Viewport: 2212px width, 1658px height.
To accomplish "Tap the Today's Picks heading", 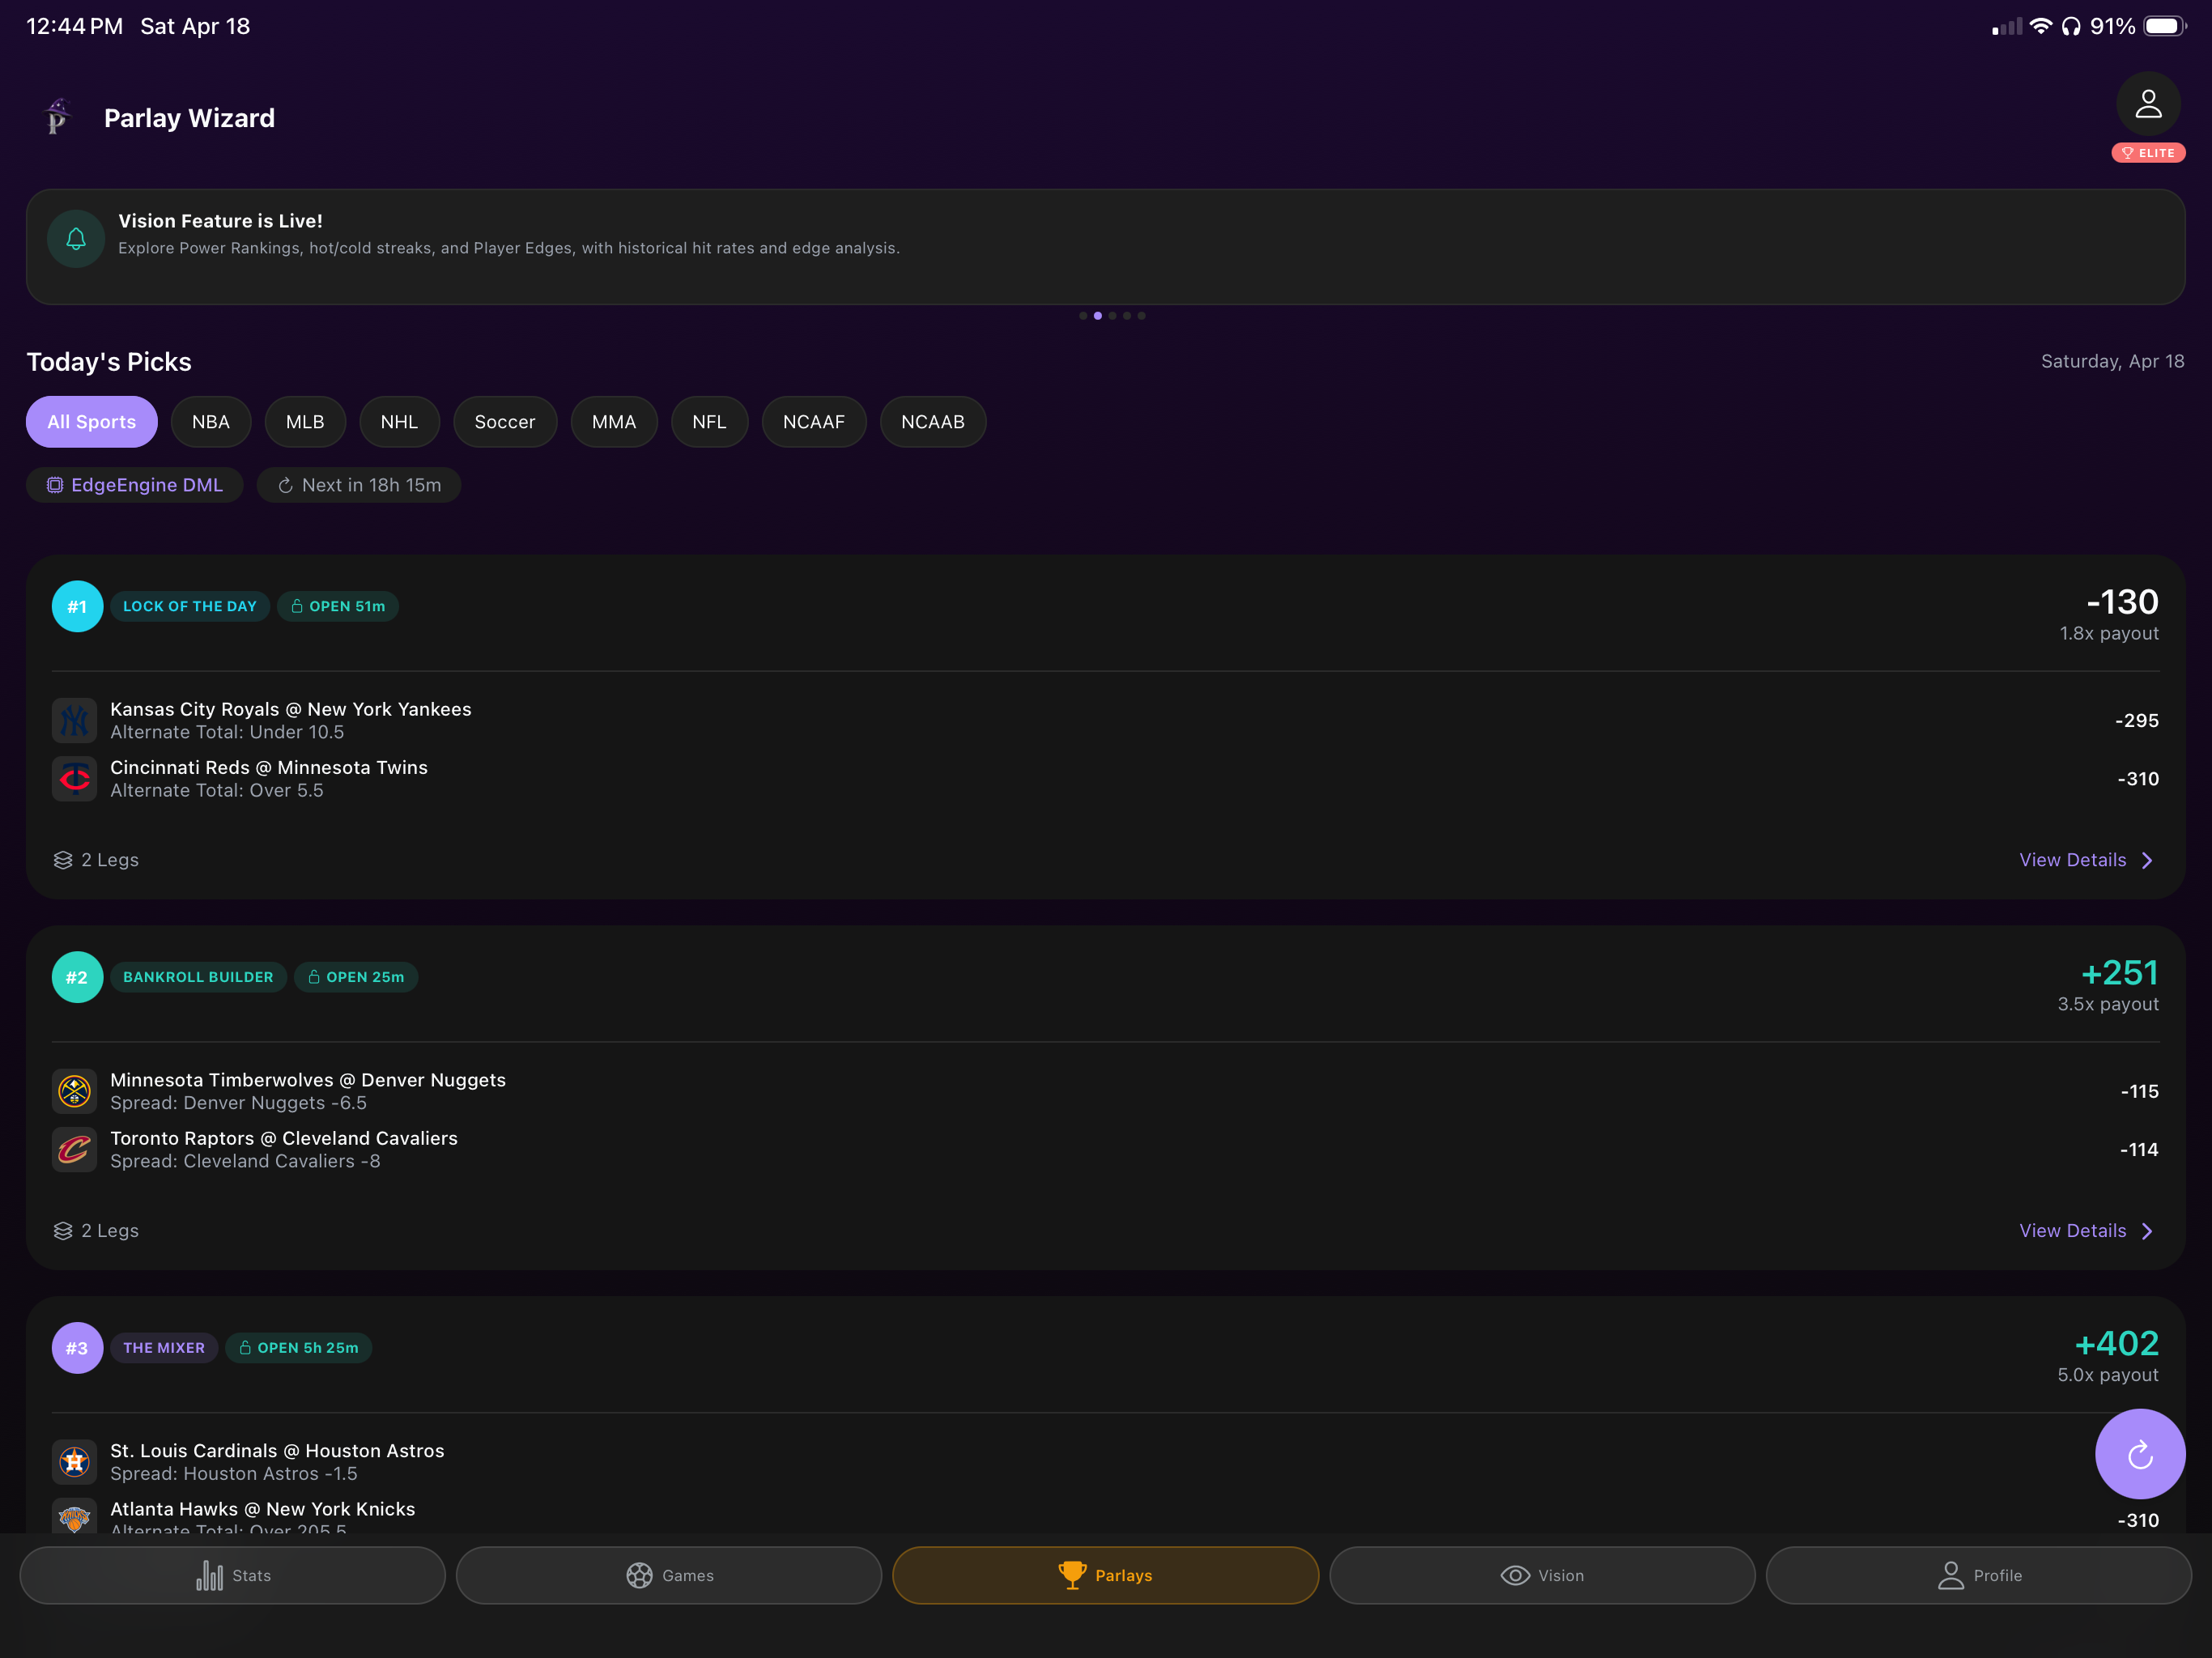I will pos(109,362).
